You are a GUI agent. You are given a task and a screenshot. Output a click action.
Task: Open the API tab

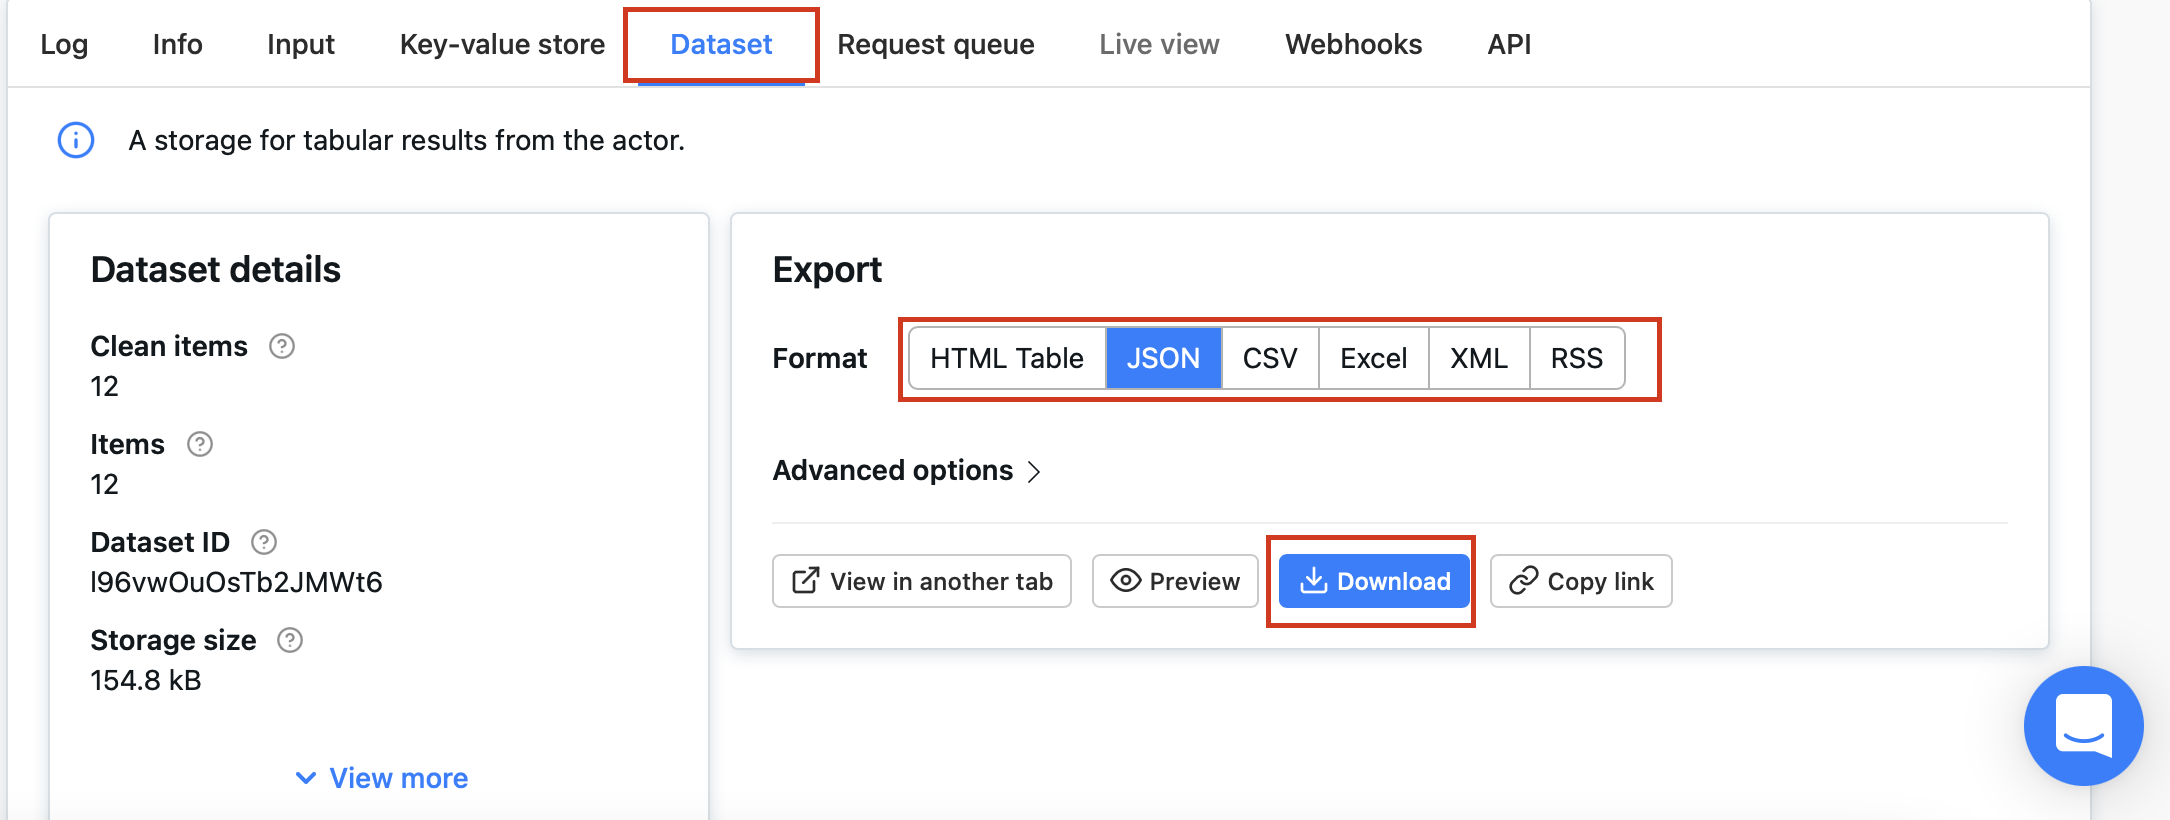(1509, 44)
